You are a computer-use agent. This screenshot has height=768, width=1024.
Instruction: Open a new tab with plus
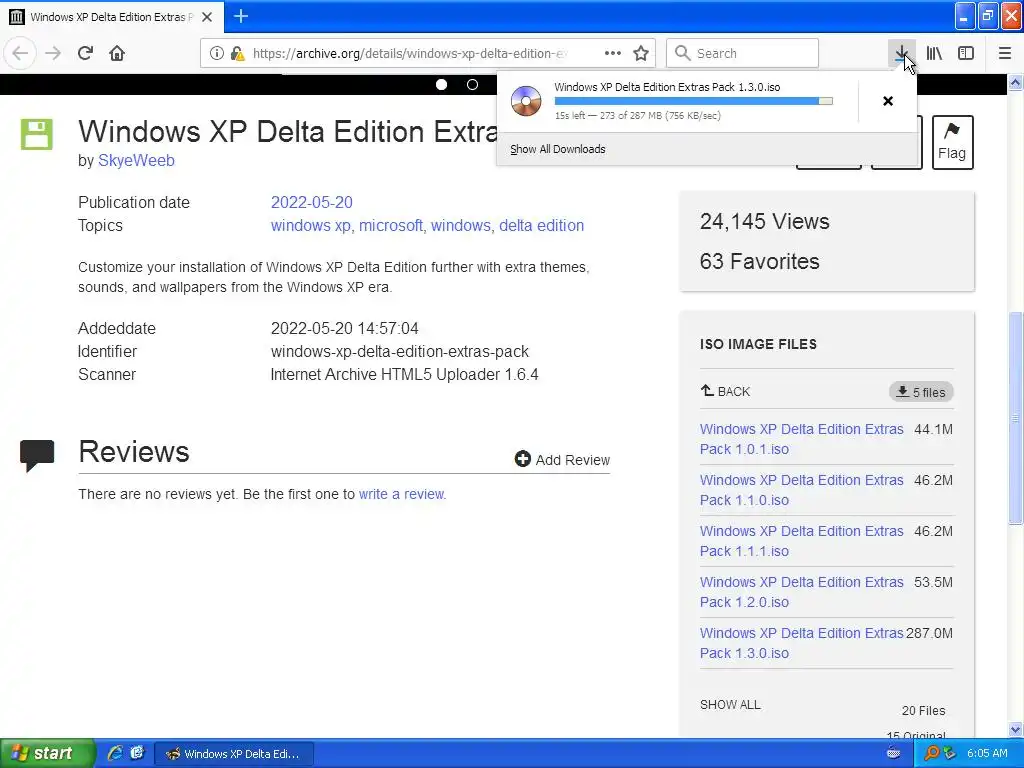click(240, 16)
